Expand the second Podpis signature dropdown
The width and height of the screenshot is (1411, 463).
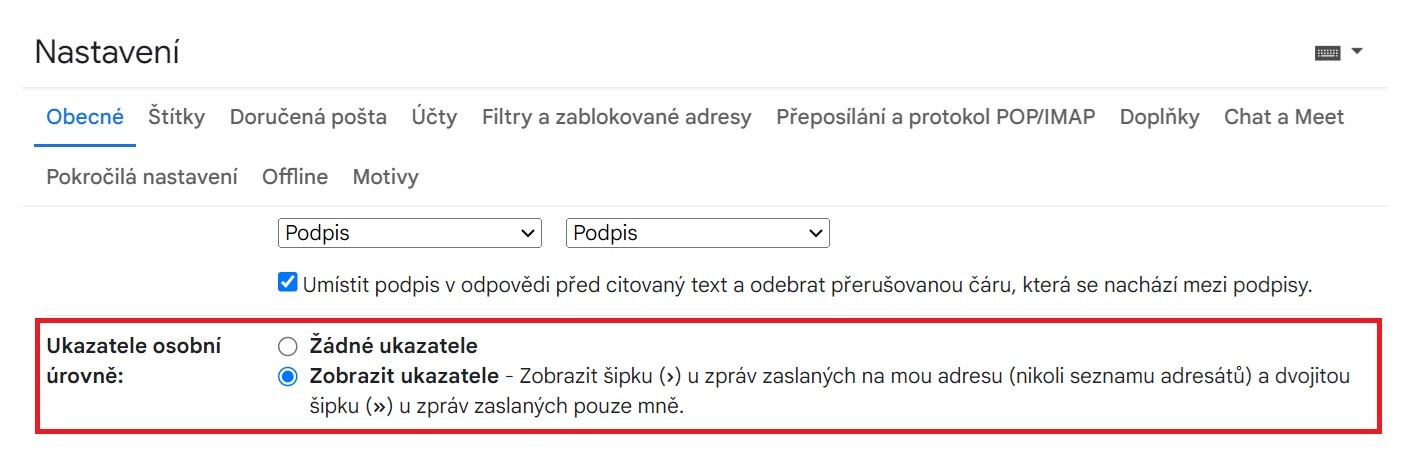click(697, 233)
